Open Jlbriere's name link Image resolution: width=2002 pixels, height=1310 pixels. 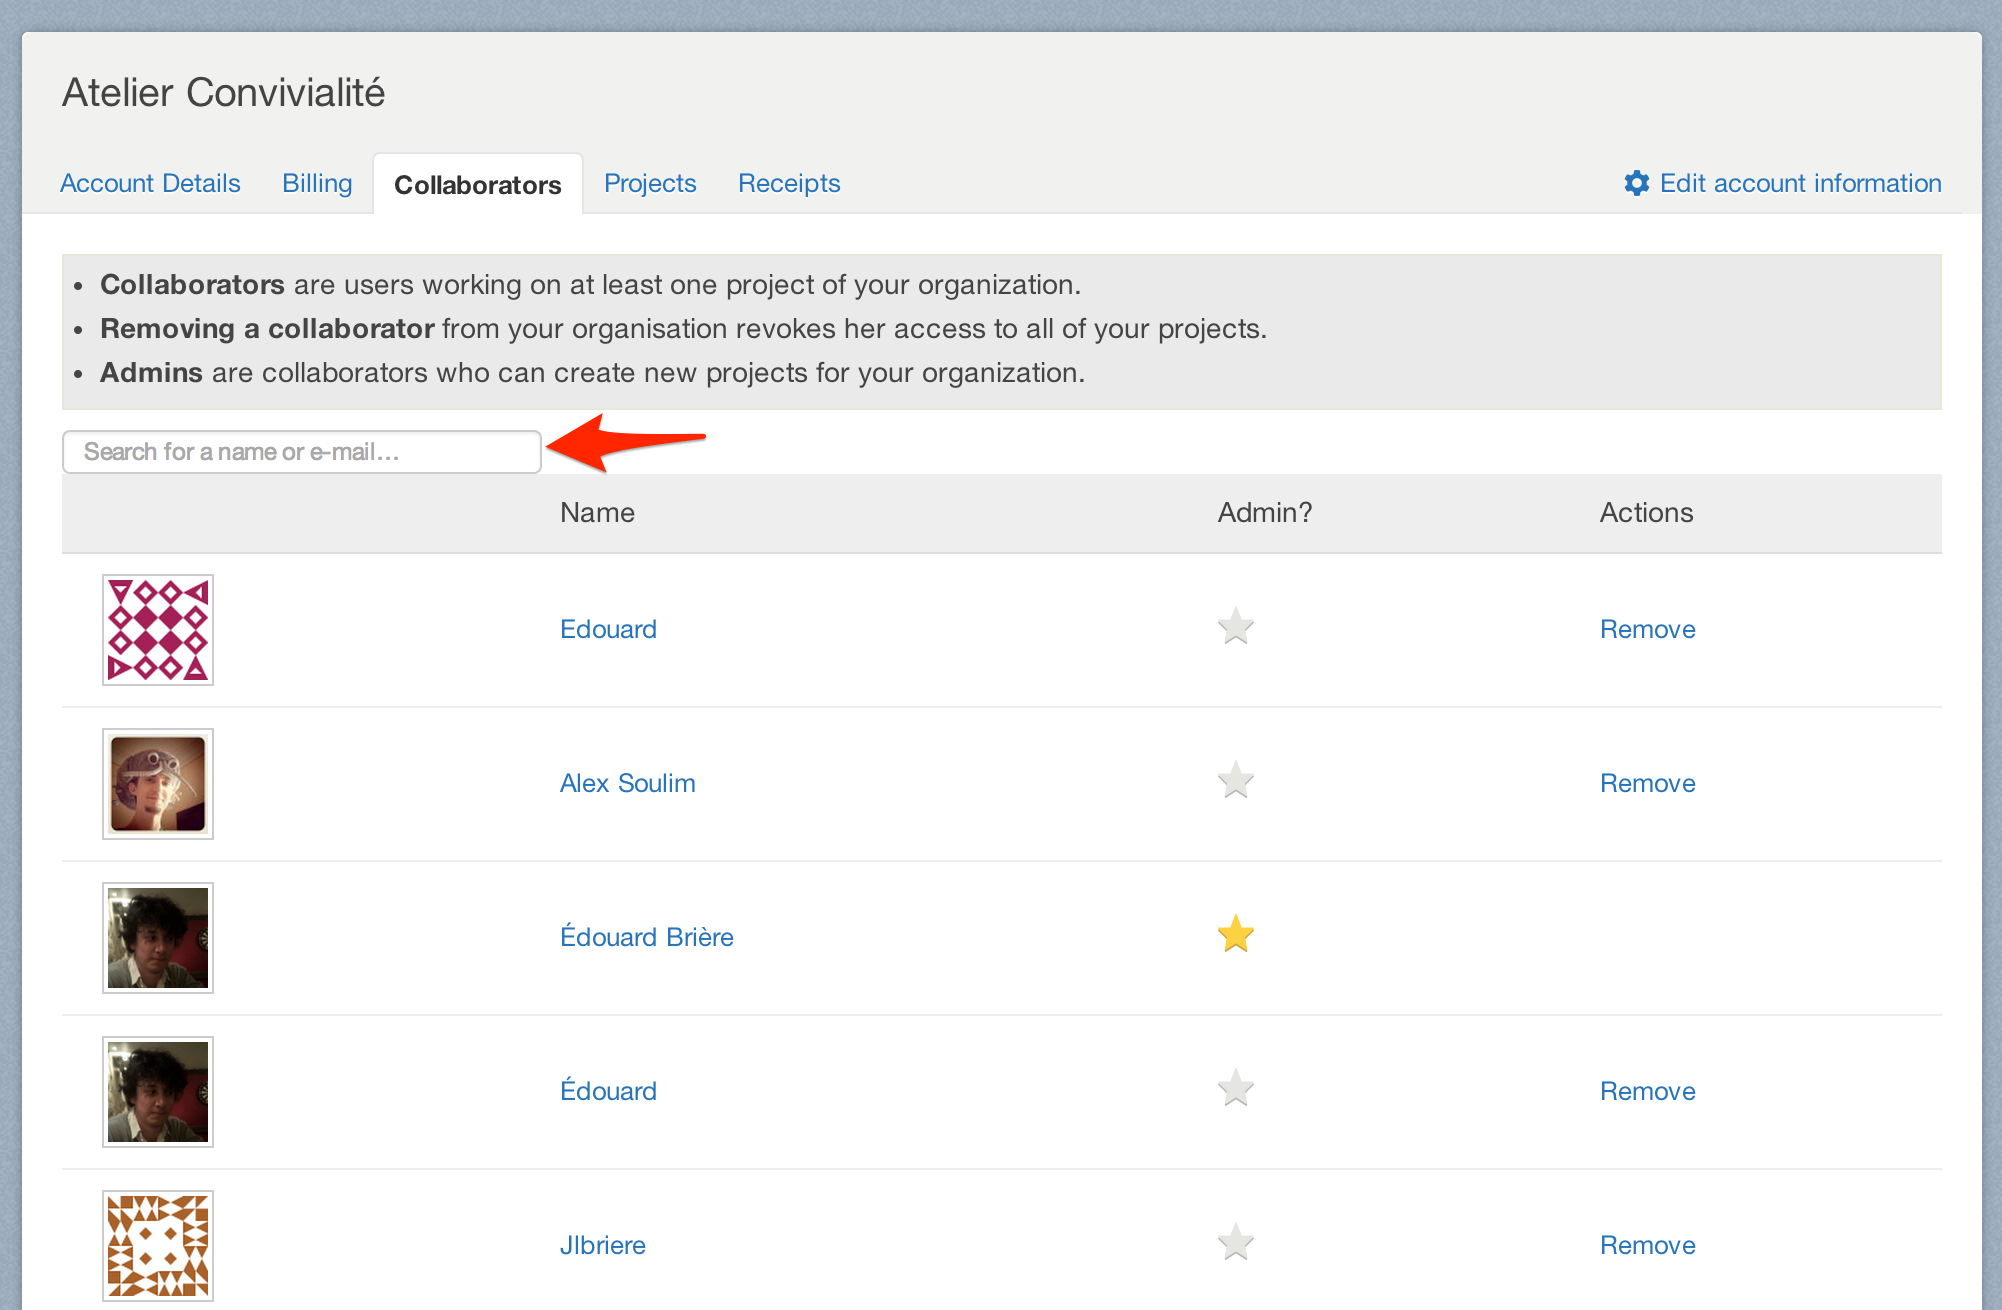point(602,1245)
